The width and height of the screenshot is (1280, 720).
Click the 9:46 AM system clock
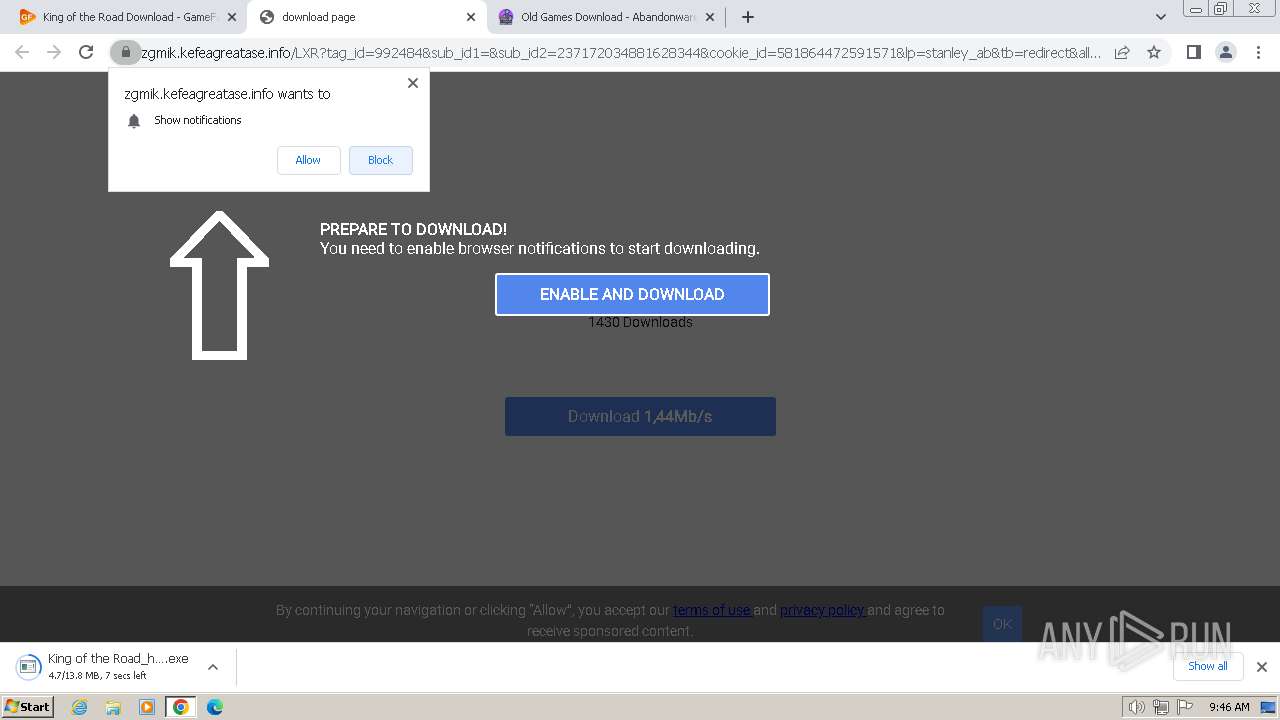click(1229, 707)
